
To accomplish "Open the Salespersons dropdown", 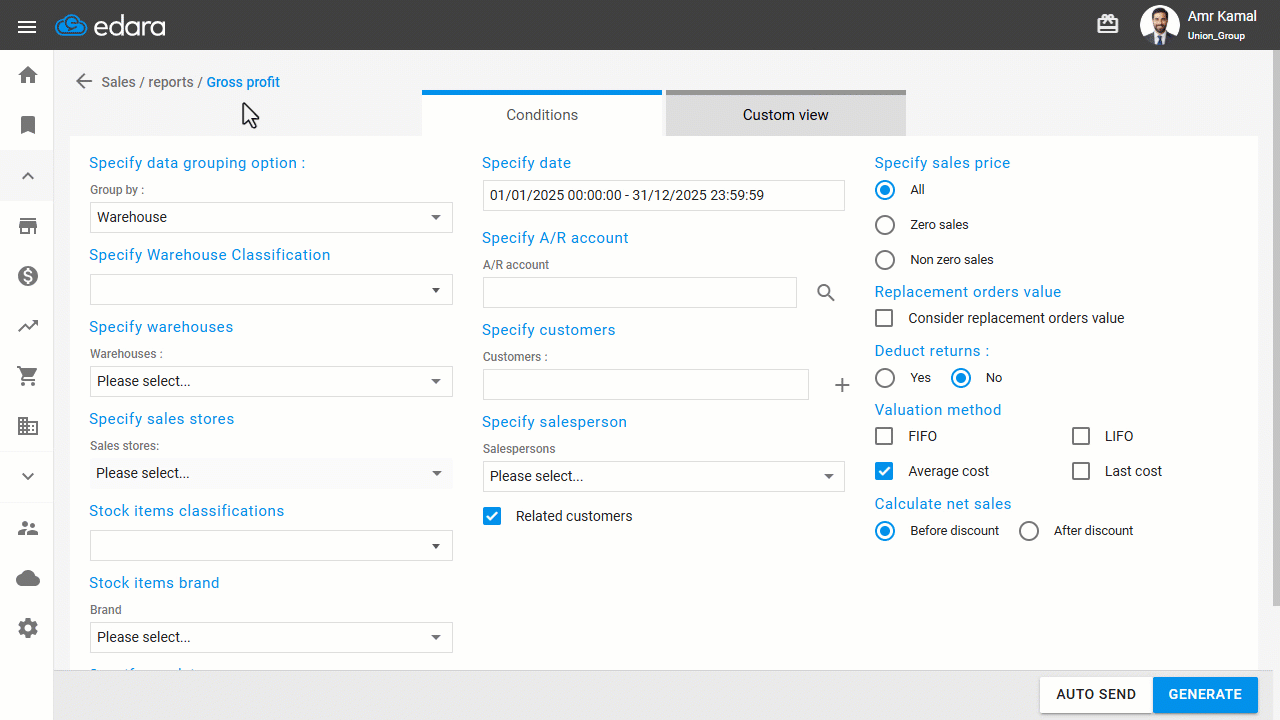I will pos(664,476).
